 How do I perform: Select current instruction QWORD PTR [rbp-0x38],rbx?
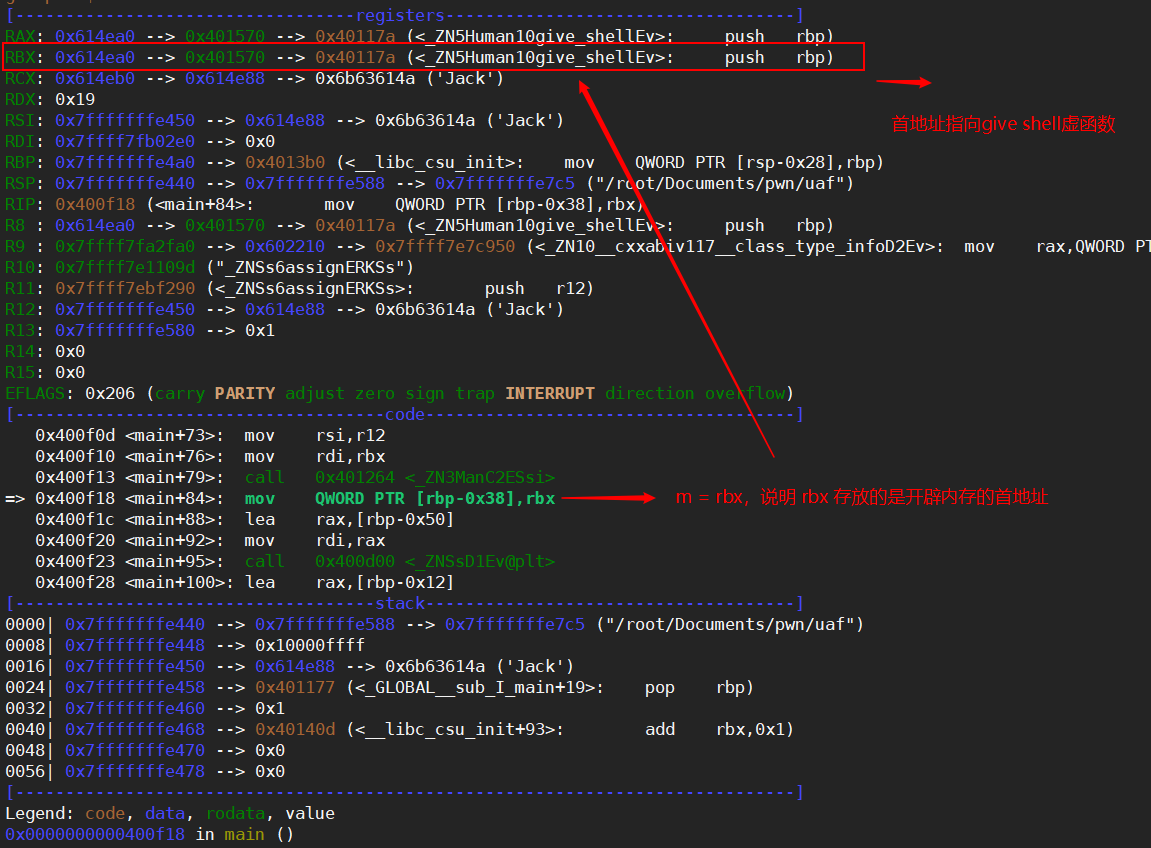coord(435,499)
